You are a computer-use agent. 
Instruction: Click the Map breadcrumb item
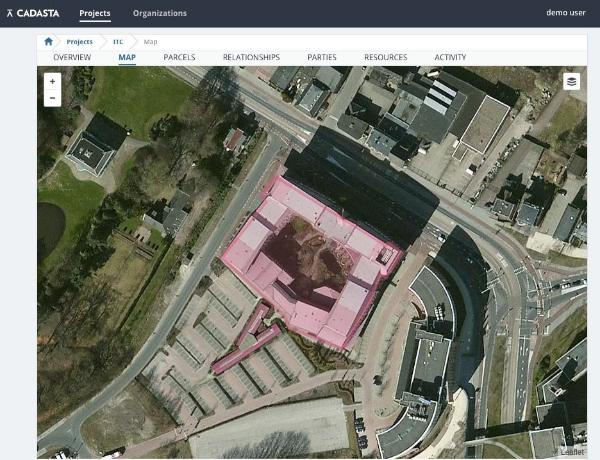[x=150, y=42]
